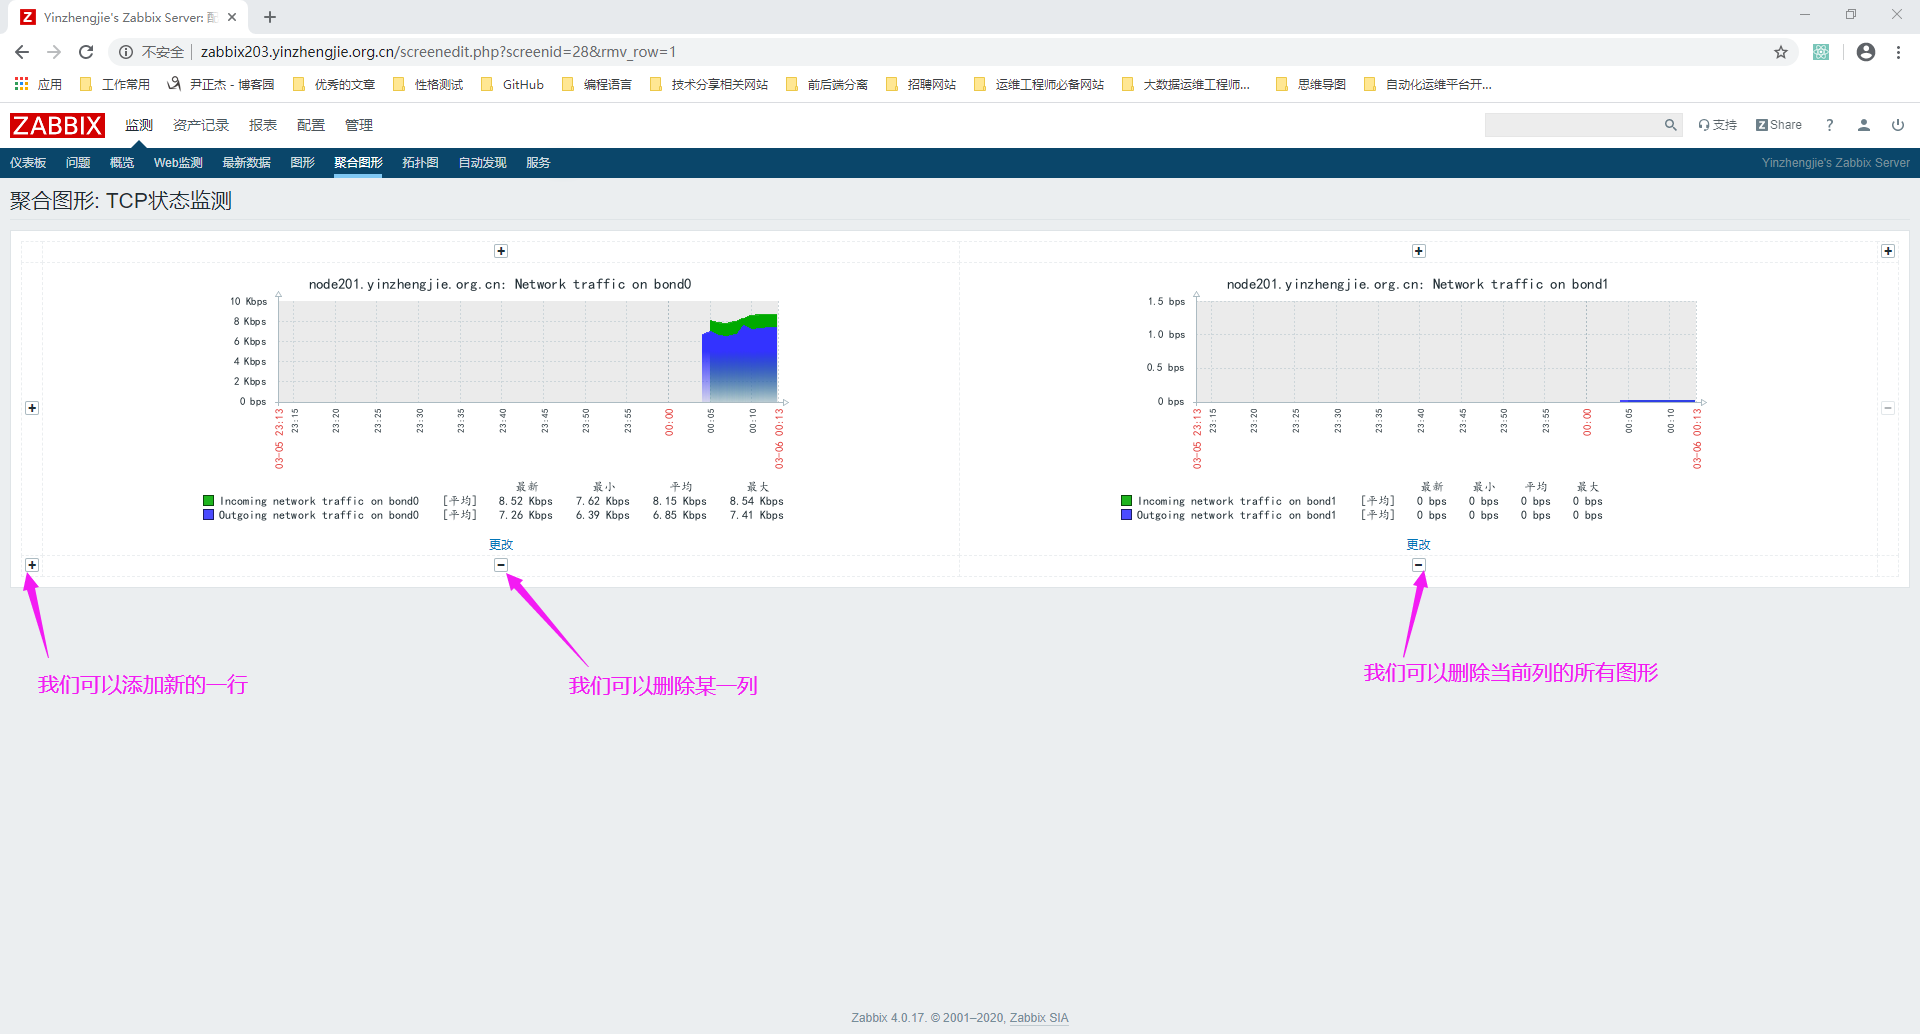Bookmark this page with star icon
The height and width of the screenshot is (1034, 1920).
coord(1781,52)
